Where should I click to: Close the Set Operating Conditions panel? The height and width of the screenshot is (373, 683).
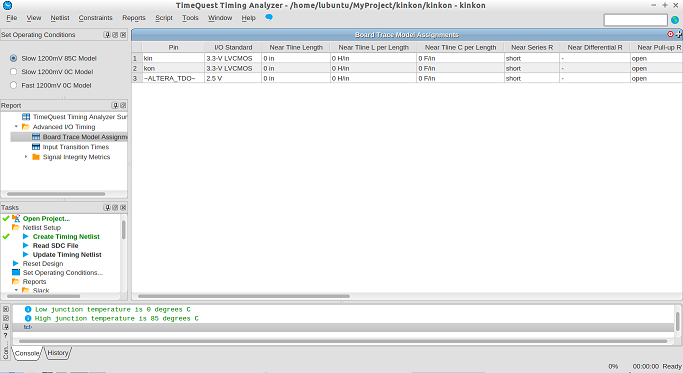click(x=123, y=35)
